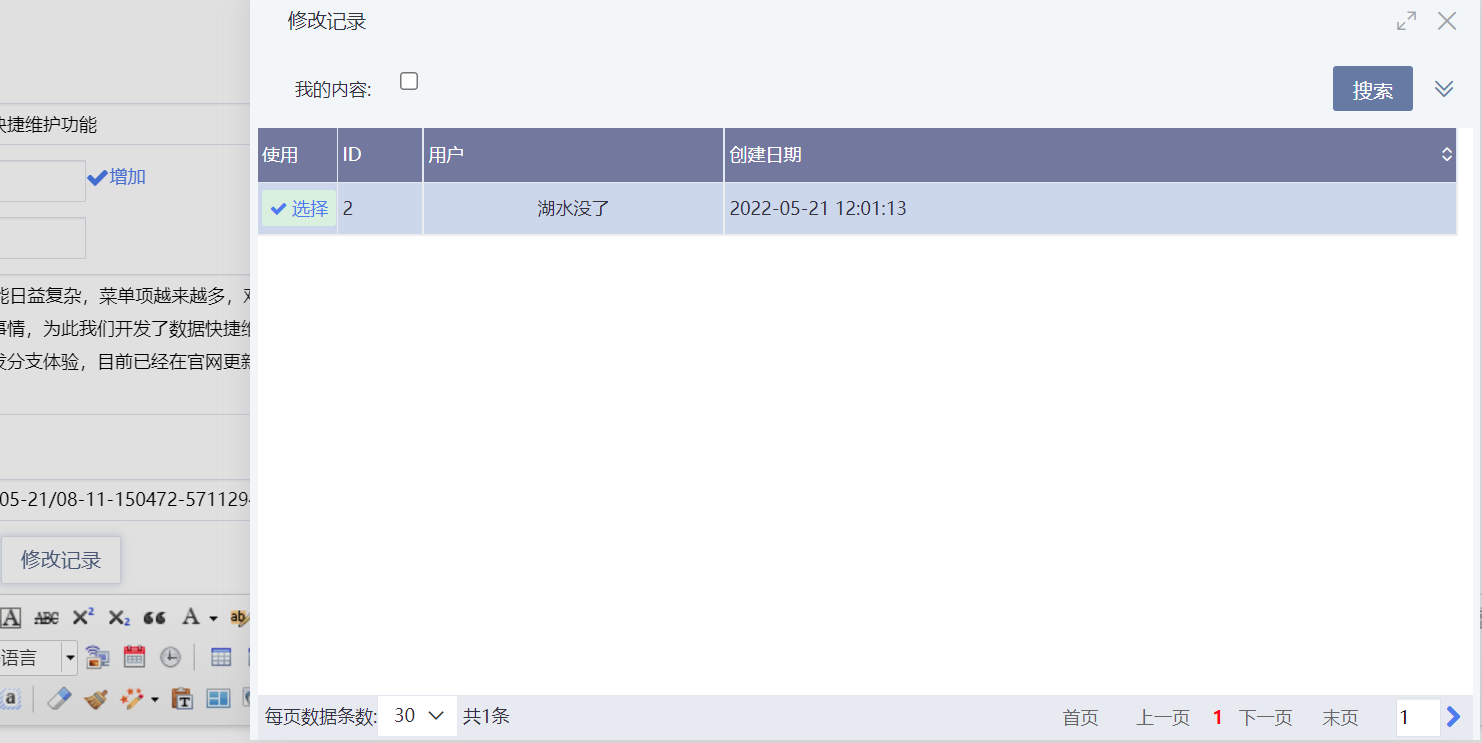Viewport: 1482px width, 743px height.
Task: Insert a blockquote with quote icon
Action: pos(154,618)
